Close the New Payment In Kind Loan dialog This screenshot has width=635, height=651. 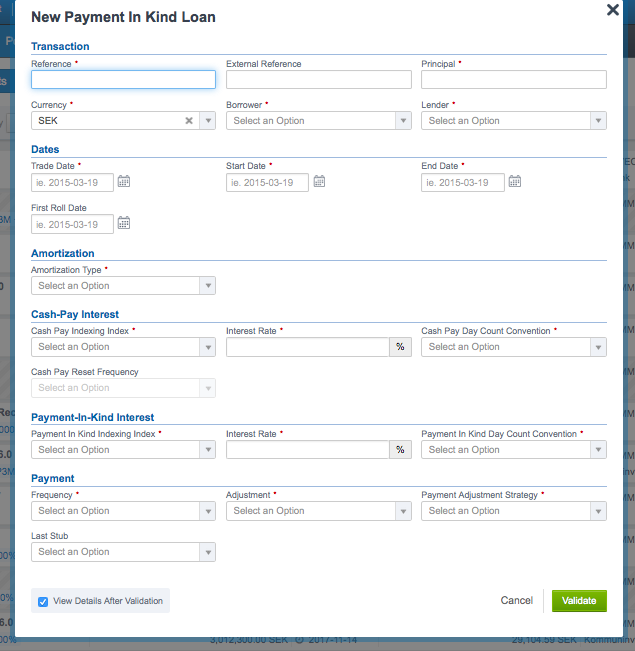[613, 10]
